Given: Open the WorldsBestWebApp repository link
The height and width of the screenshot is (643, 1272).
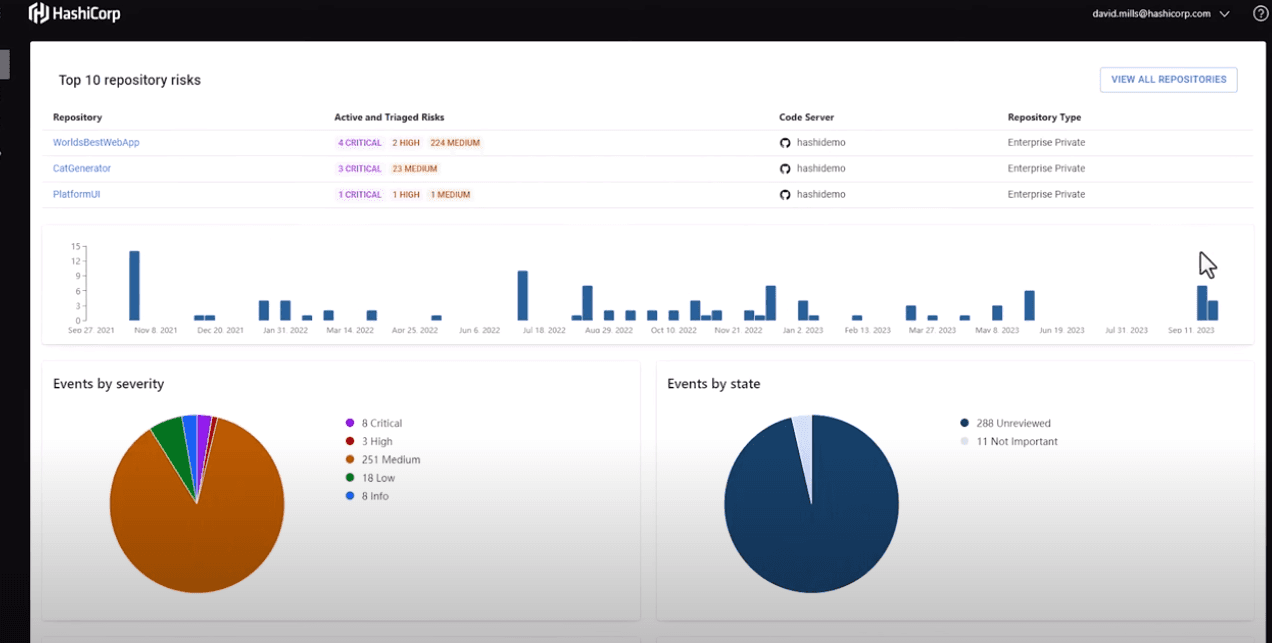Looking at the screenshot, I should click(x=96, y=143).
